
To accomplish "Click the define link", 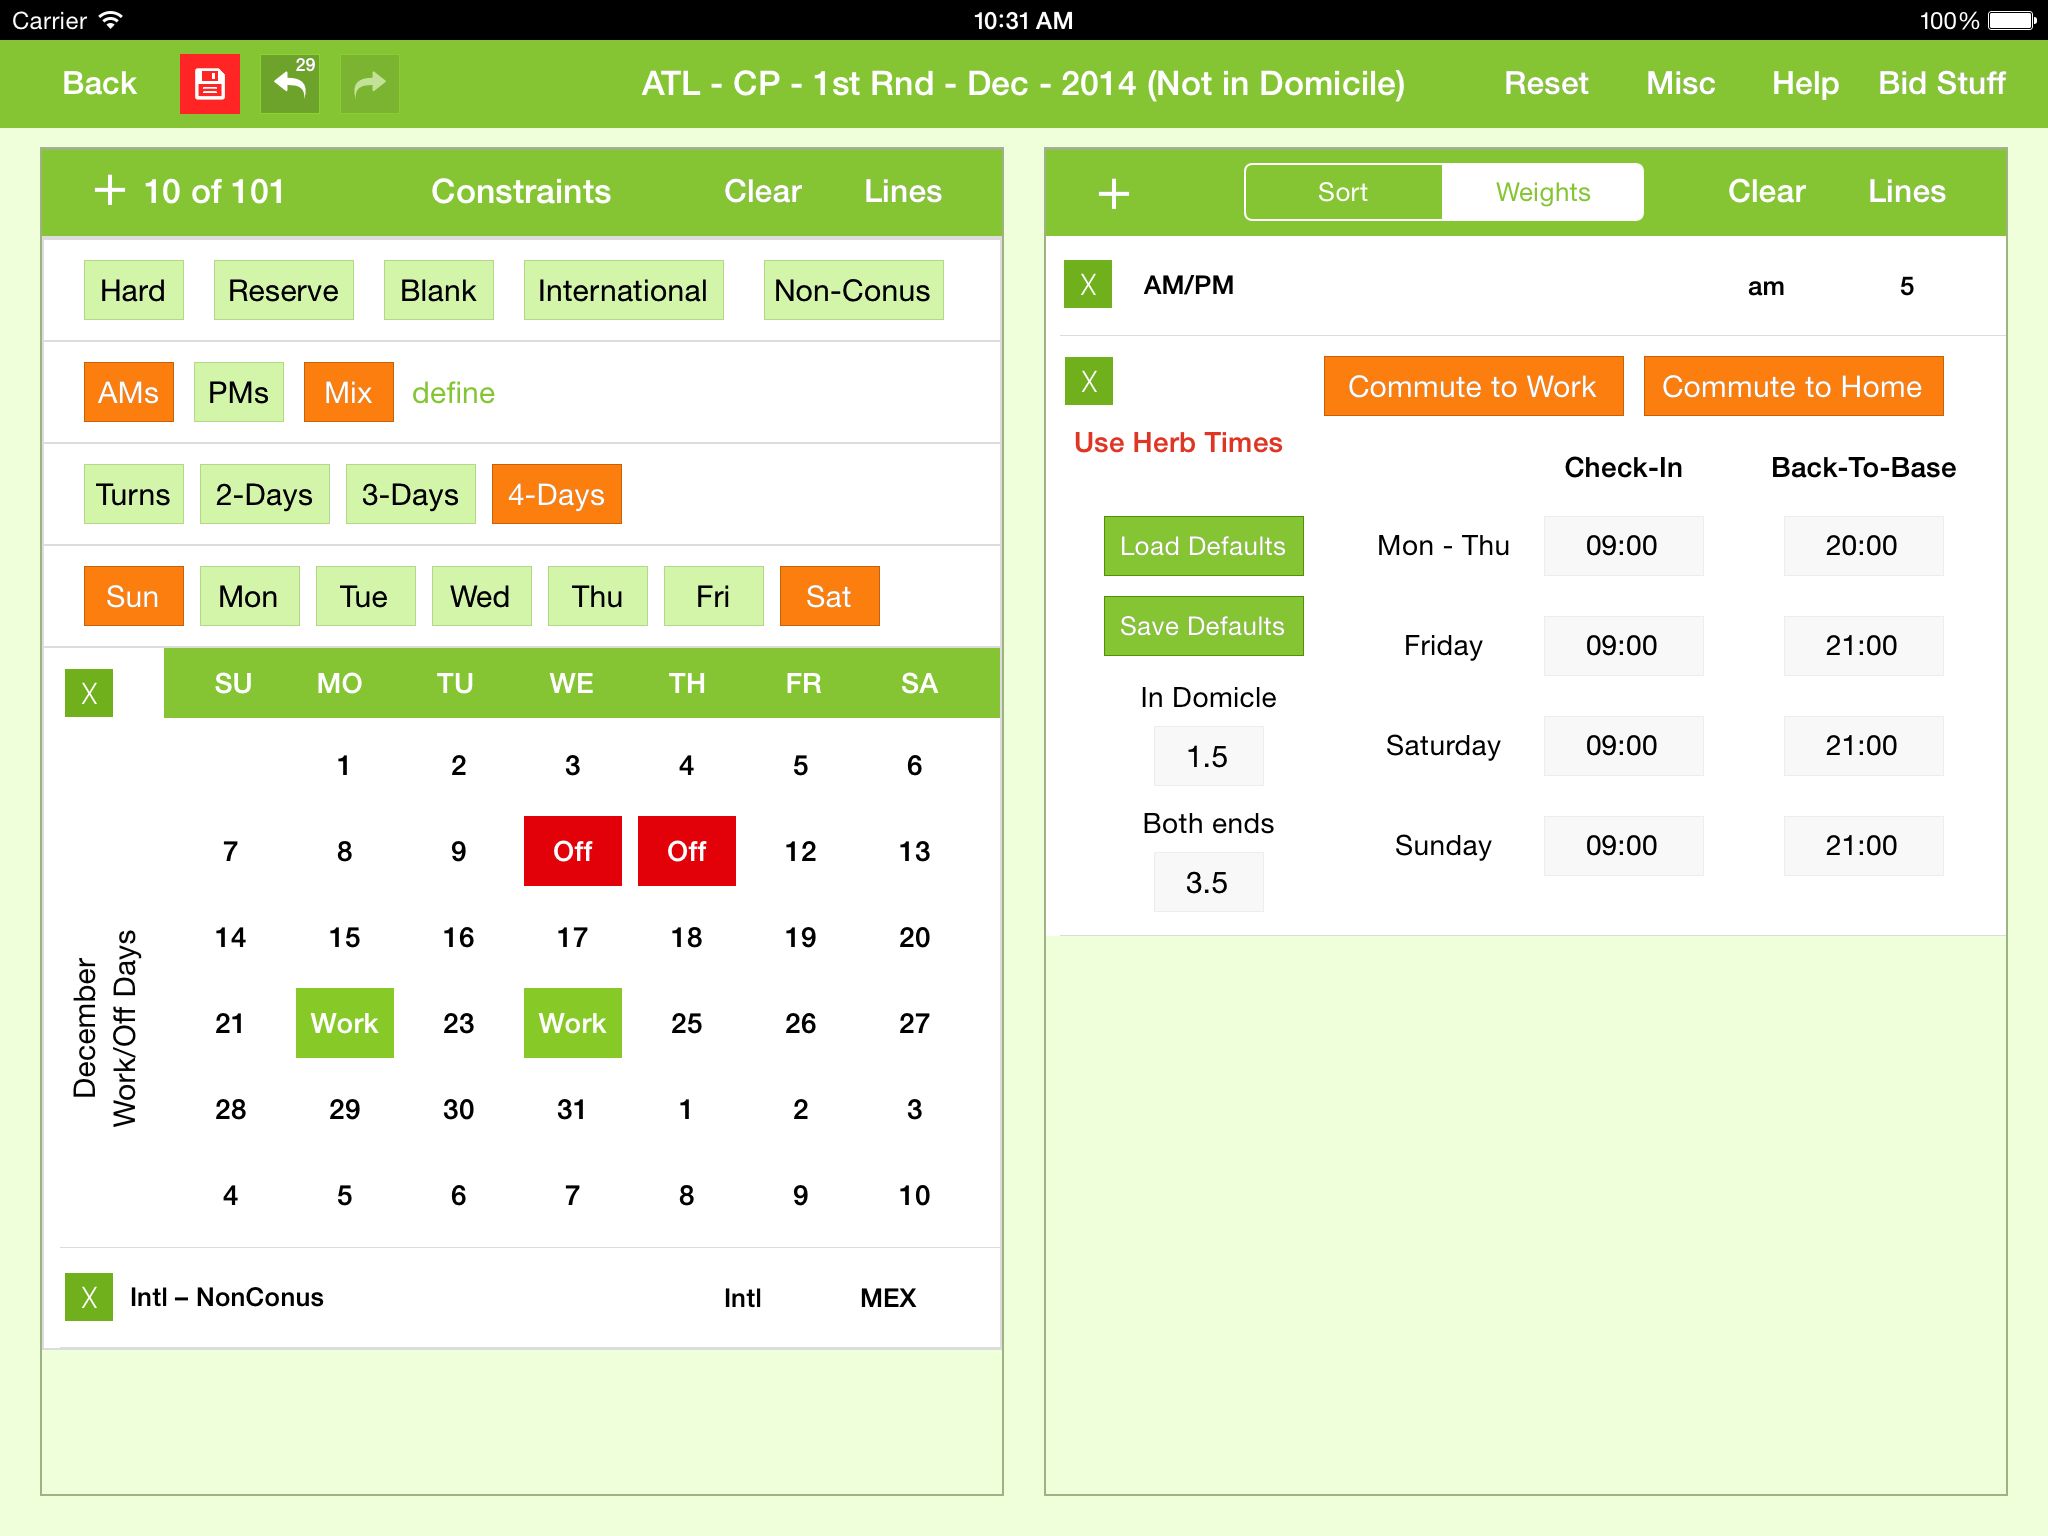I will coord(453,393).
